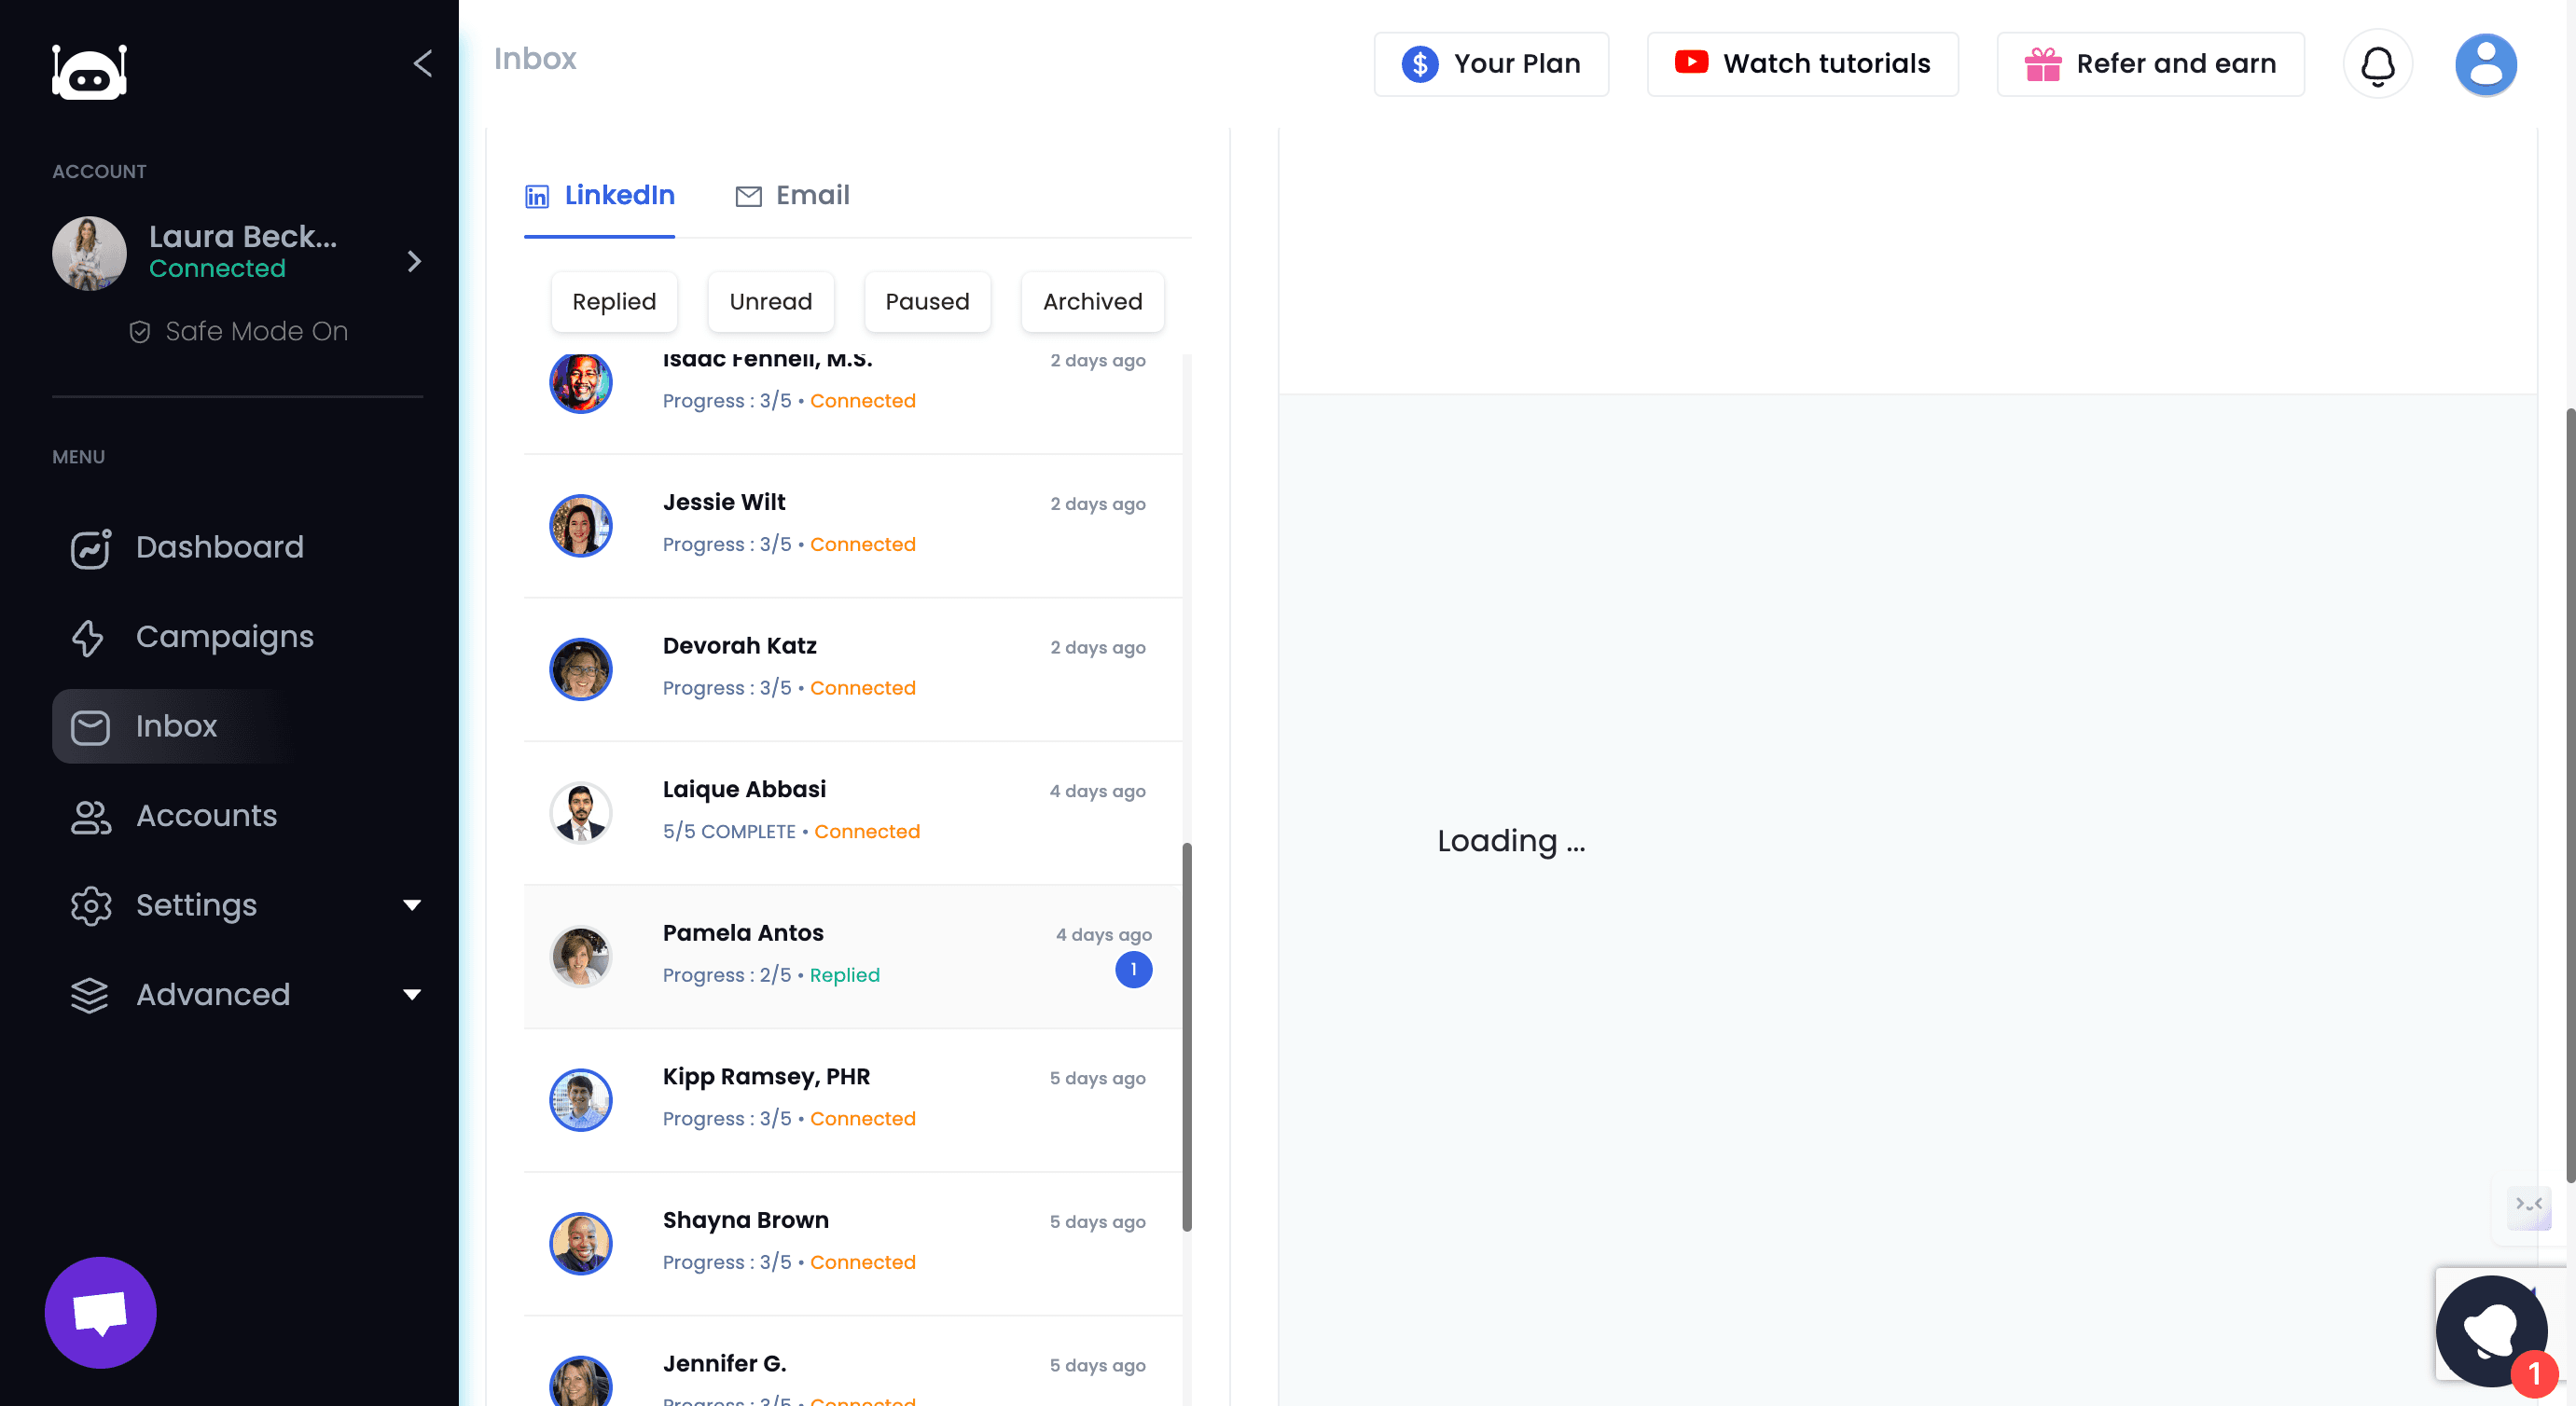Open the user profile avatar icon
The height and width of the screenshot is (1406, 2576).
tap(2486, 64)
